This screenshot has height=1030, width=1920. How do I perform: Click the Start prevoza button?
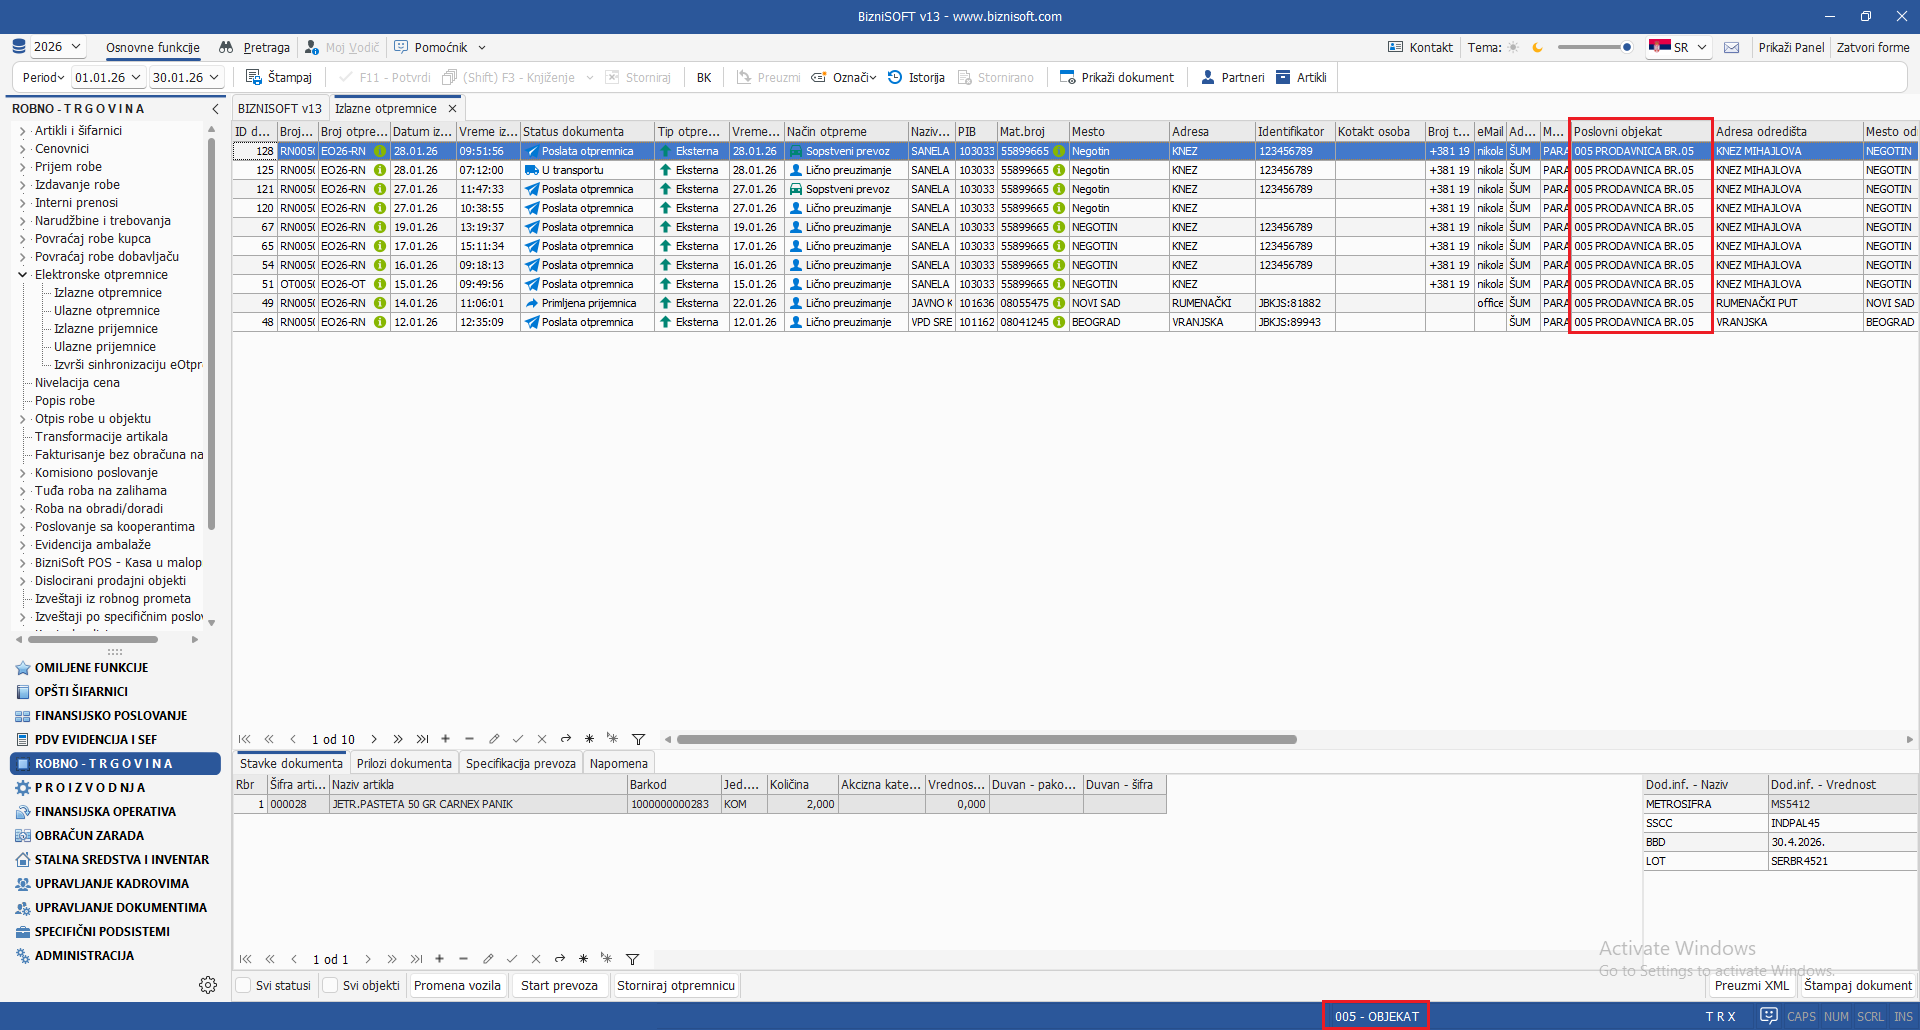pyautogui.click(x=559, y=985)
